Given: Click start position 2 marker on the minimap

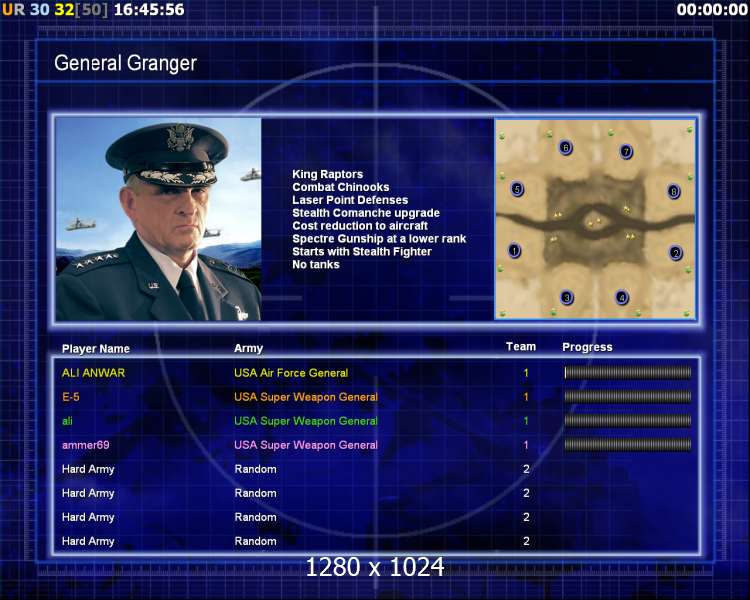Looking at the screenshot, I should (x=675, y=253).
